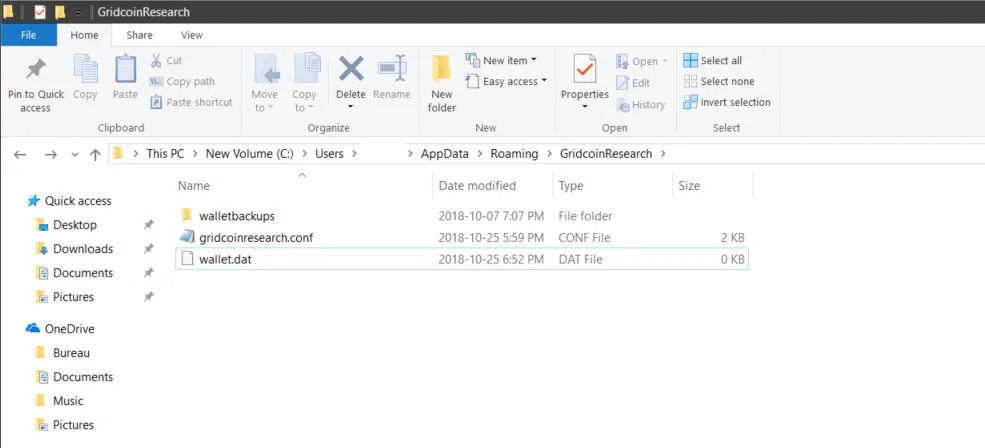Select the wallet.dat file
This screenshot has width=985, height=448.
pos(462,259)
